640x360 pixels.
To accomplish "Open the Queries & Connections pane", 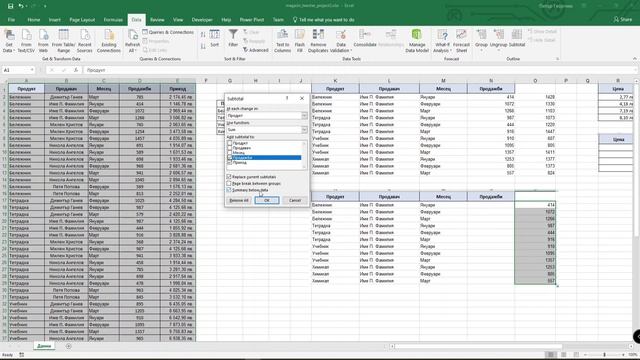I will pos(168,32).
